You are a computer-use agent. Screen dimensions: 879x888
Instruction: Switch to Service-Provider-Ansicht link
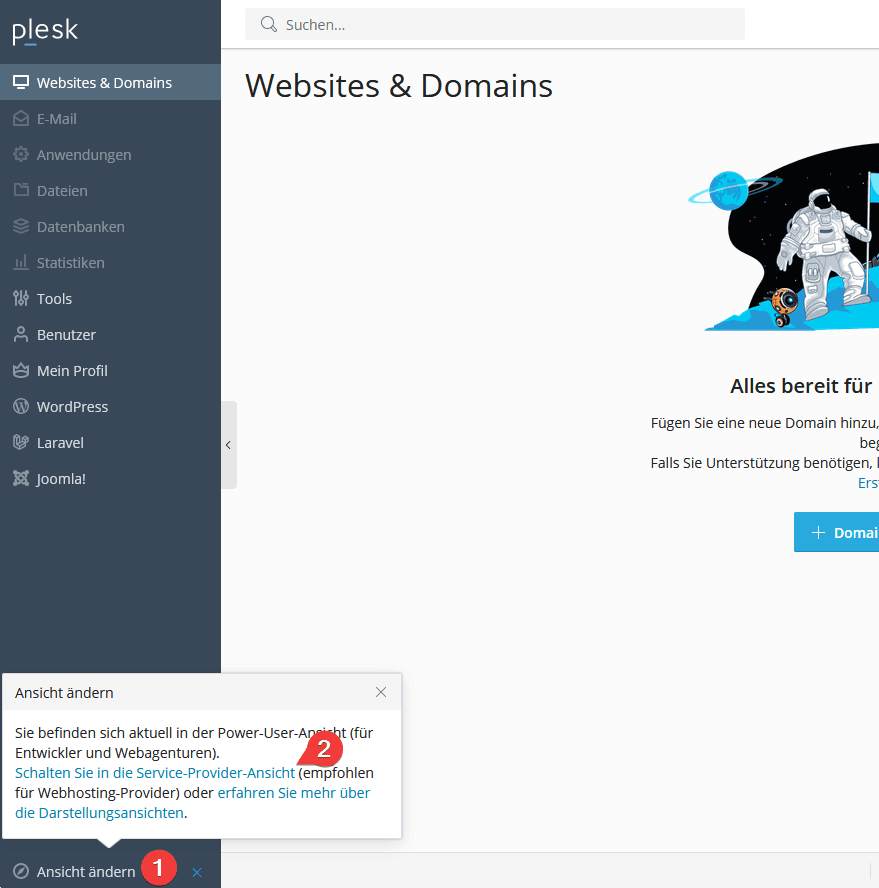pyautogui.click(x=155, y=773)
